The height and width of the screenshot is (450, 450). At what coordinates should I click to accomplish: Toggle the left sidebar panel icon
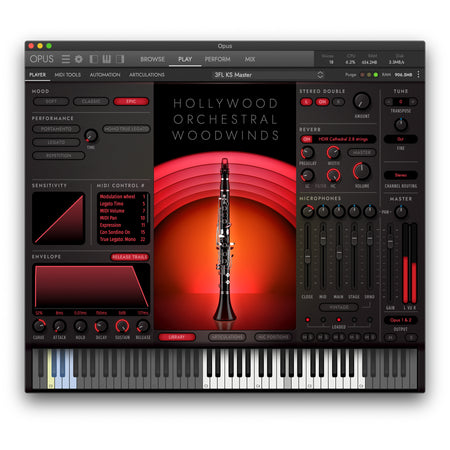click(94, 59)
